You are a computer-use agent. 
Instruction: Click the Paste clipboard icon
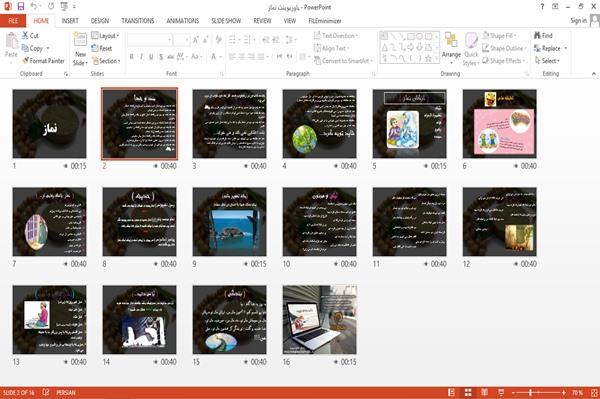pyautogui.click(x=11, y=41)
